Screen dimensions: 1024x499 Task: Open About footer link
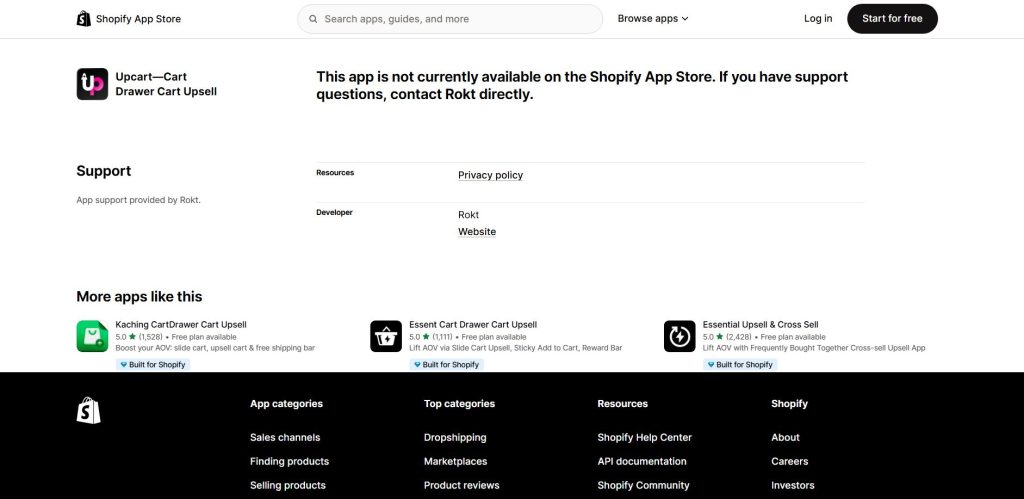785,437
